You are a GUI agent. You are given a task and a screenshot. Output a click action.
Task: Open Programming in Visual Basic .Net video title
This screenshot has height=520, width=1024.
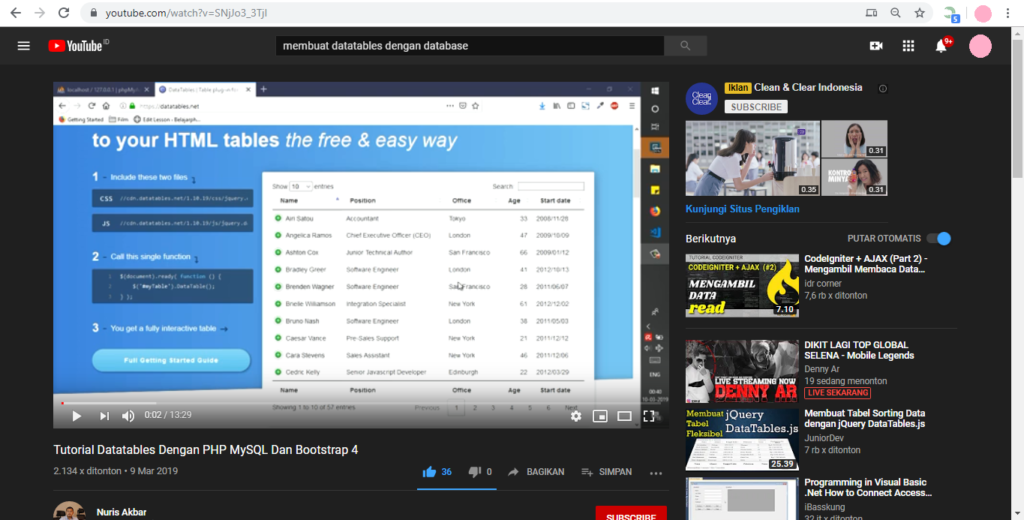868,487
